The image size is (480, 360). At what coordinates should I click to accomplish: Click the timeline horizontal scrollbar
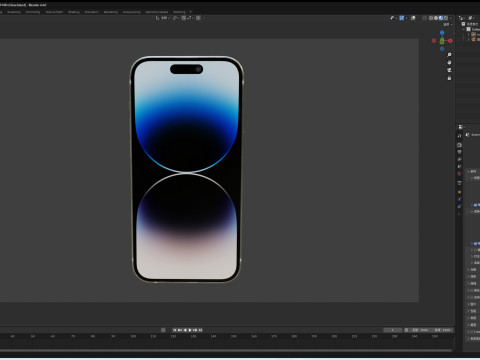(226, 350)
